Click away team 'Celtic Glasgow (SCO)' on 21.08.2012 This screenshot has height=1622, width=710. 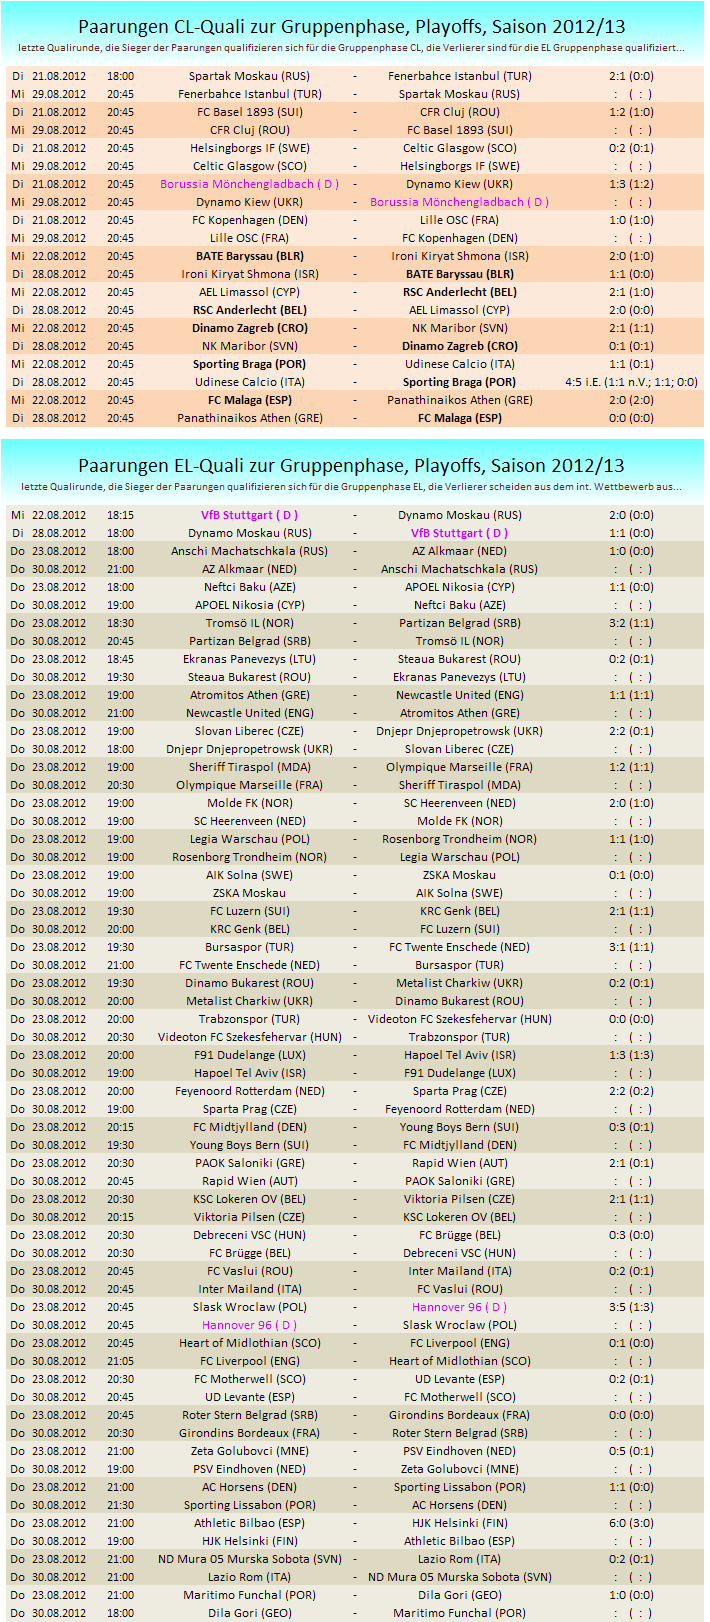click(460, 148)
